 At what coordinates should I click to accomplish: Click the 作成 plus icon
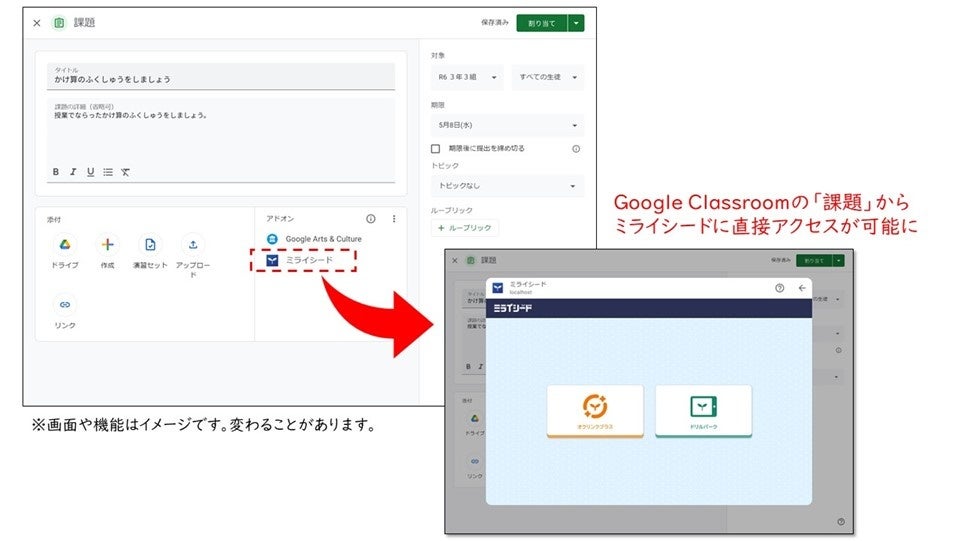coord(107,244)
